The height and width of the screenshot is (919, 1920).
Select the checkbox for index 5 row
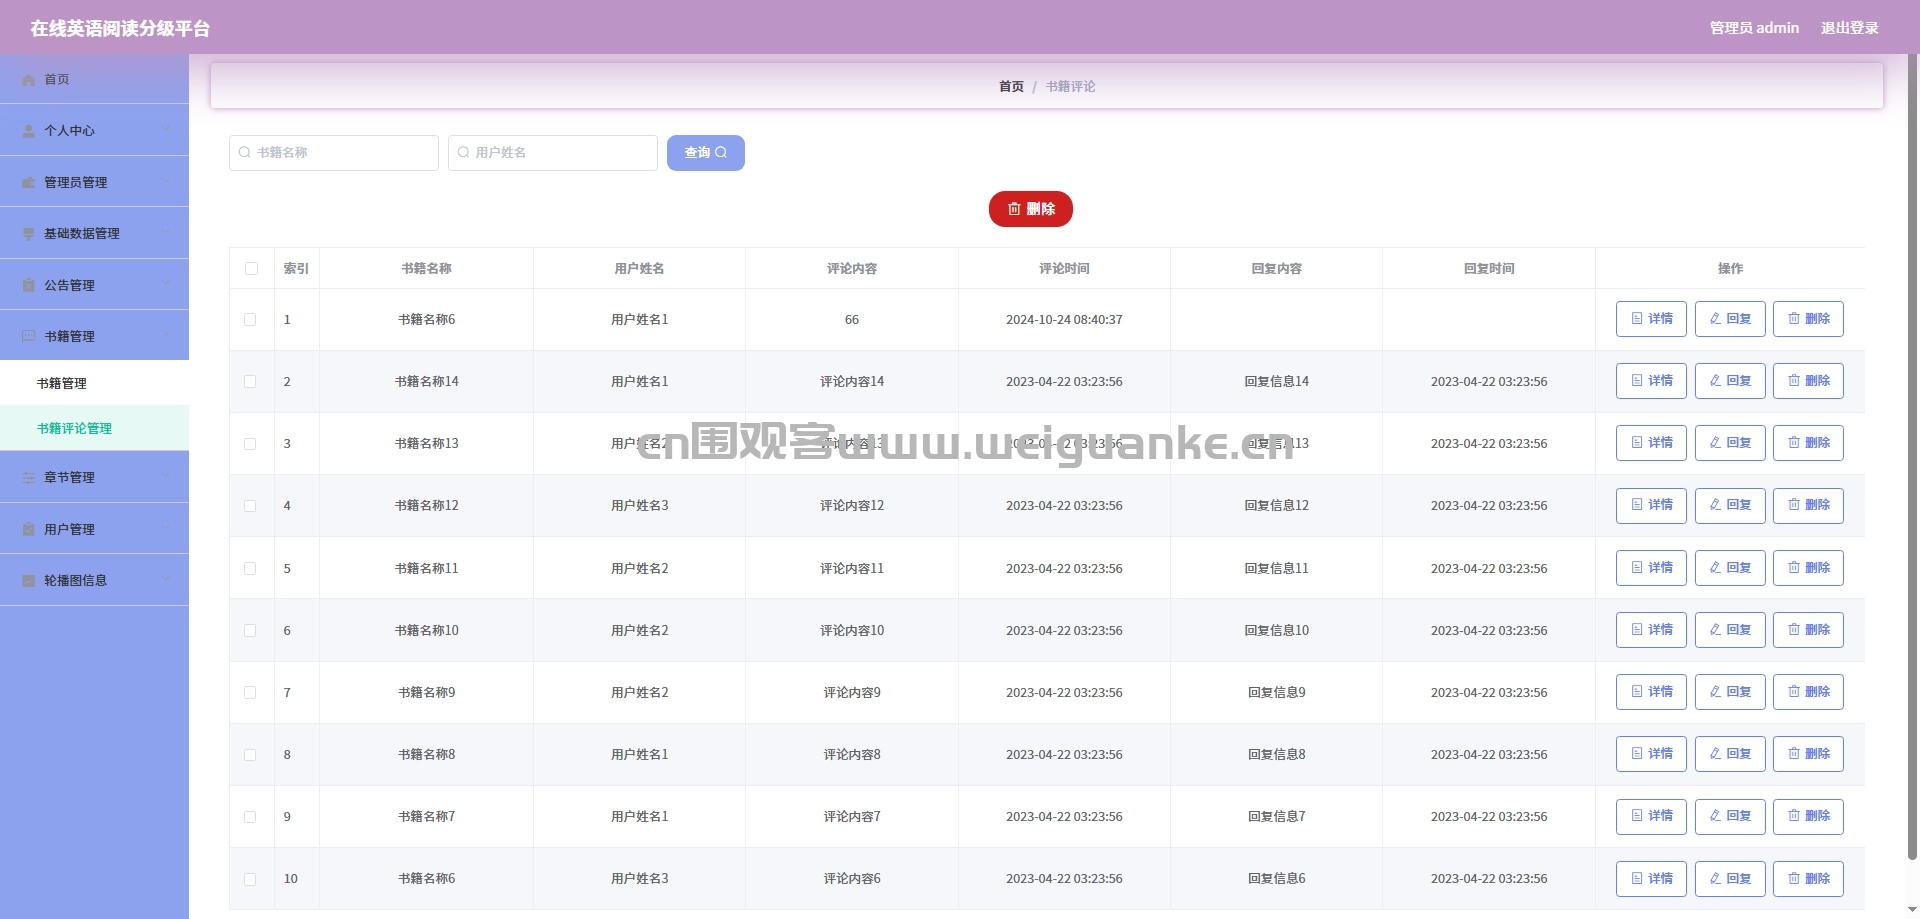coord(250,568)
